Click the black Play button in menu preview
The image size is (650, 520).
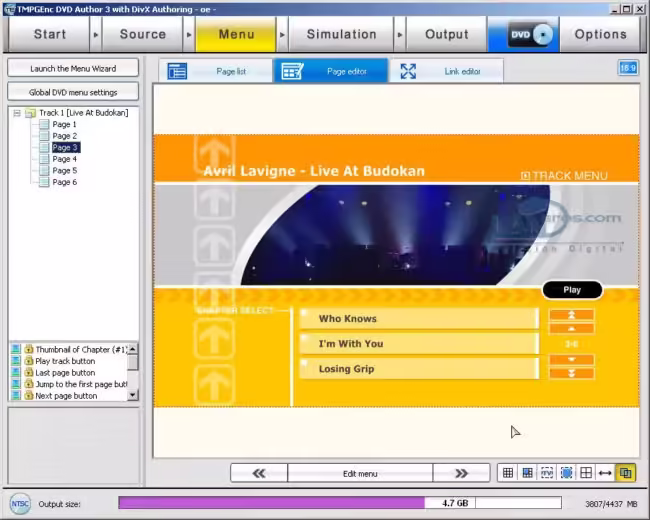pyautogui.click(x=572, y=290)
